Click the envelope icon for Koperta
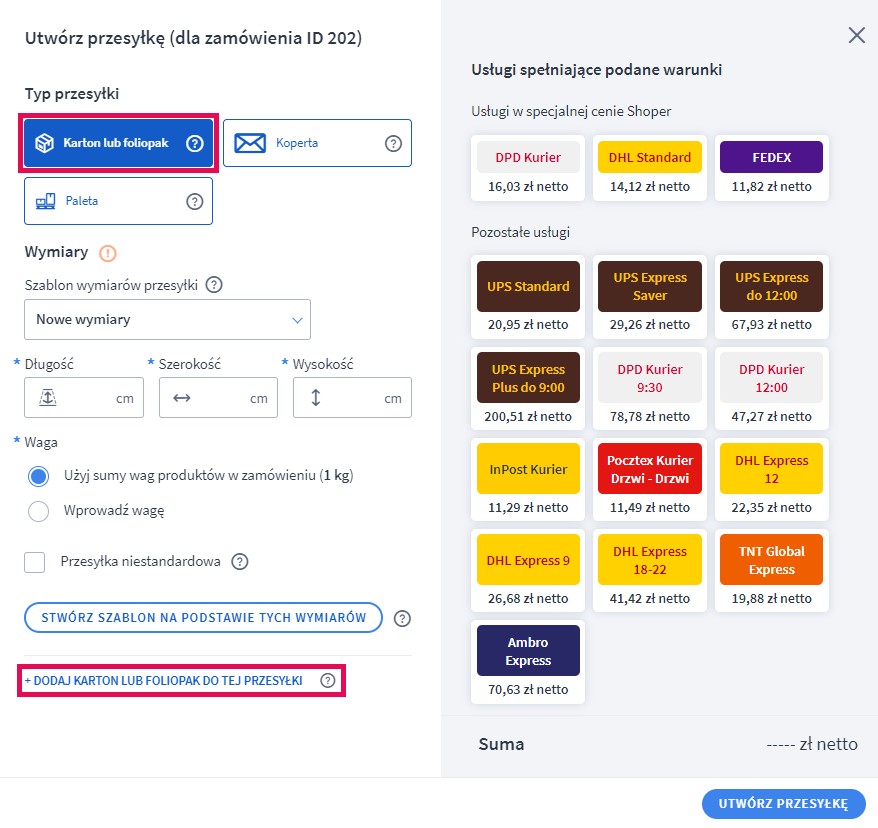 (x=250, y=143)
